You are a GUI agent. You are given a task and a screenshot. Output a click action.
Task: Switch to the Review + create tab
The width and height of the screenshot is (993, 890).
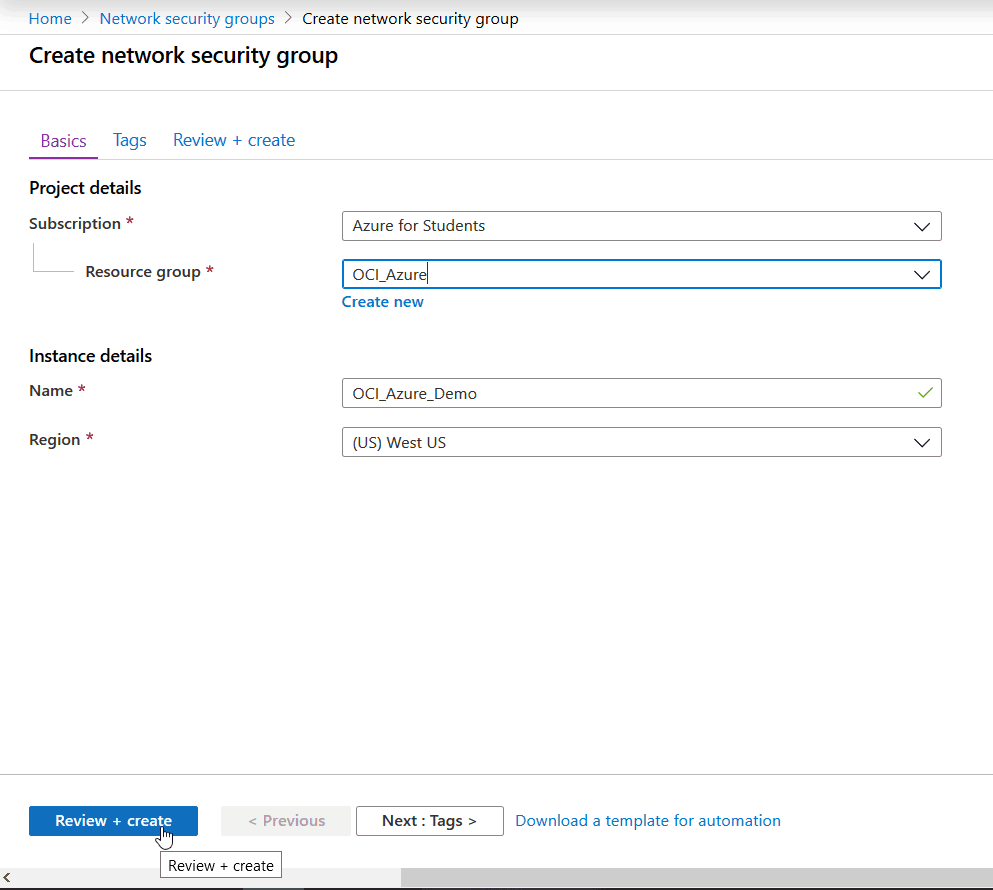tap(233, 140)
